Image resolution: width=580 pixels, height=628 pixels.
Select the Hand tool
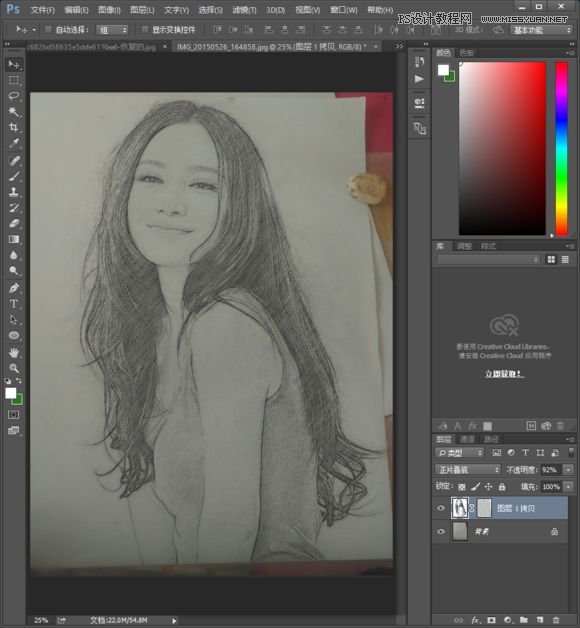pyautogui.click(x=14, y=352)
